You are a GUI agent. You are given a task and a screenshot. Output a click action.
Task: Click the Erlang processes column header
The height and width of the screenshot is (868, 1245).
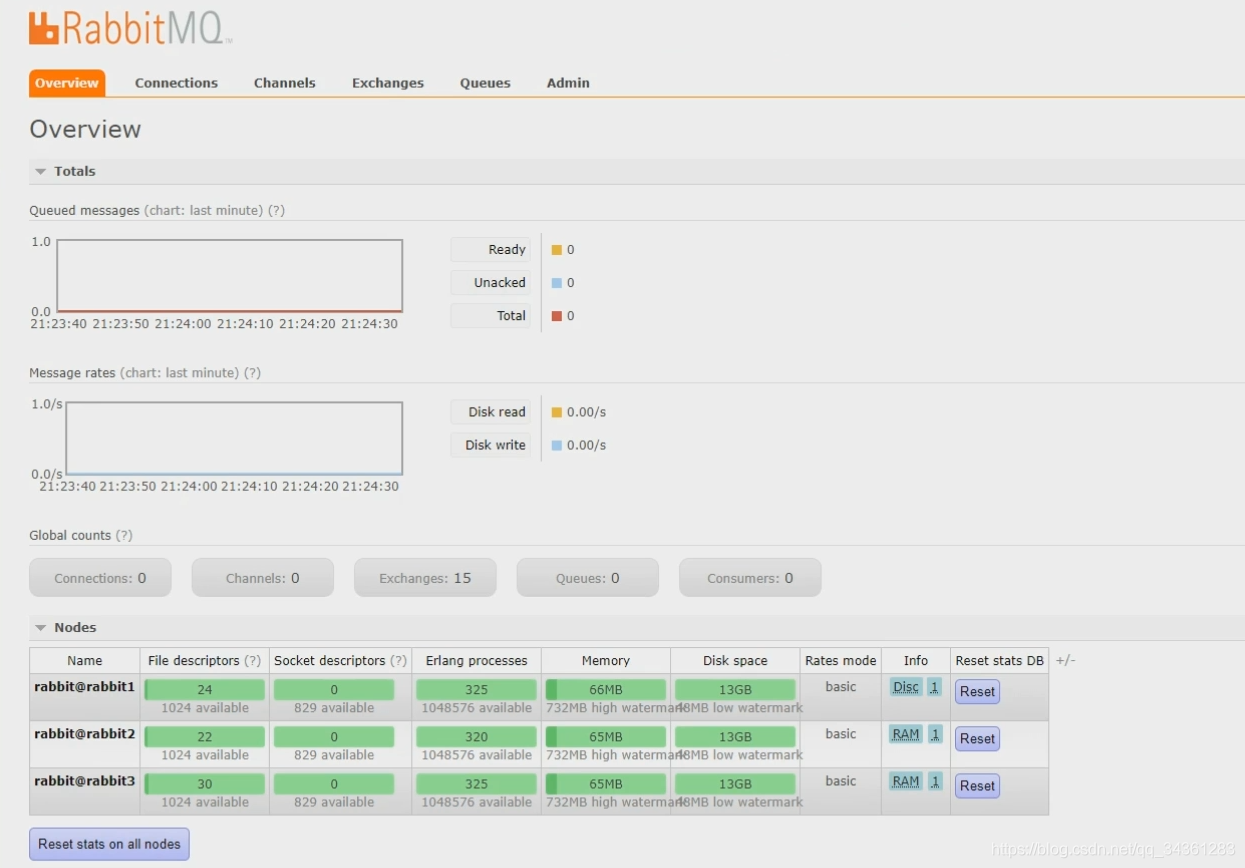[x=476, y=660]
